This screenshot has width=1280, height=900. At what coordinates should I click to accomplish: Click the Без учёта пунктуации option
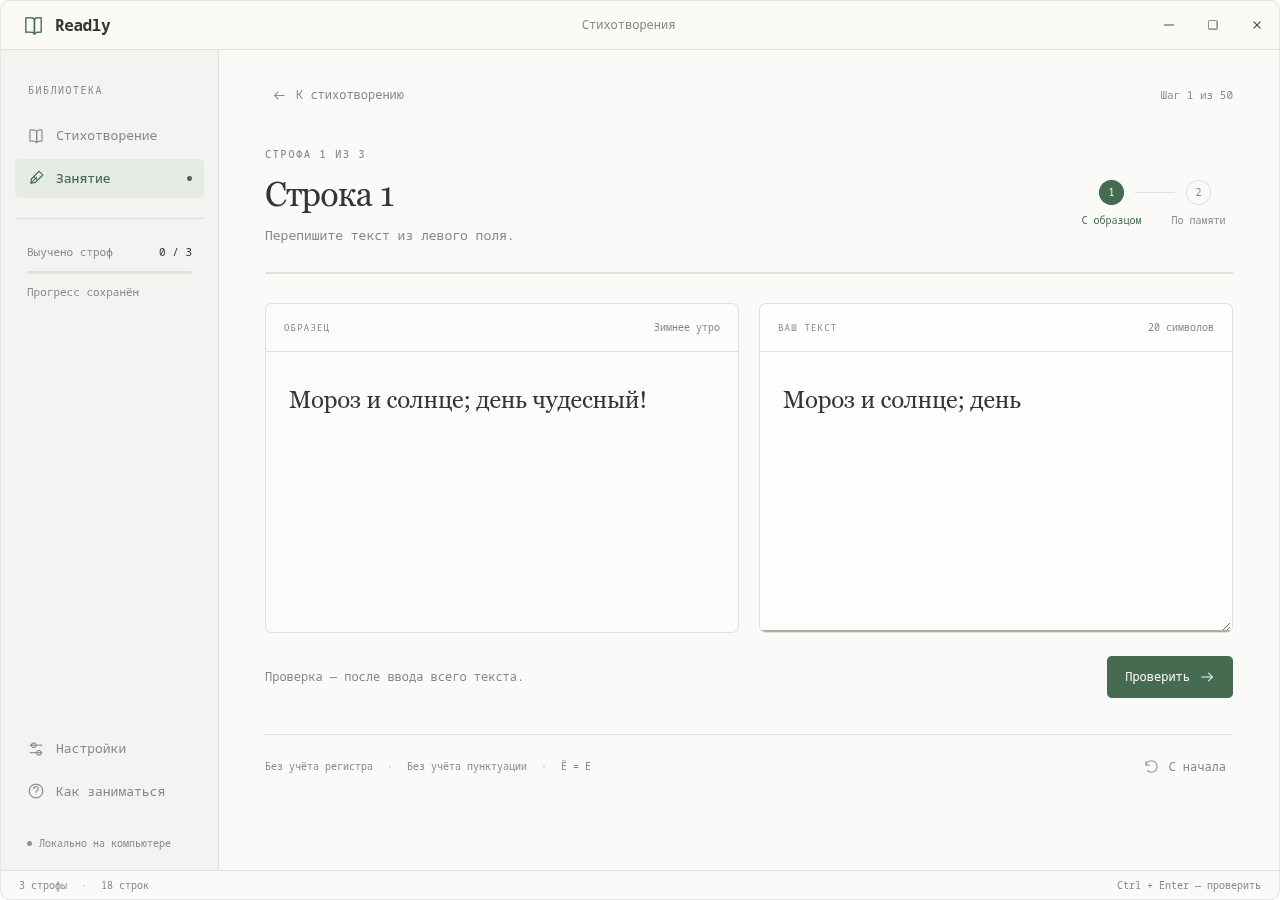(x=467, y=767)
